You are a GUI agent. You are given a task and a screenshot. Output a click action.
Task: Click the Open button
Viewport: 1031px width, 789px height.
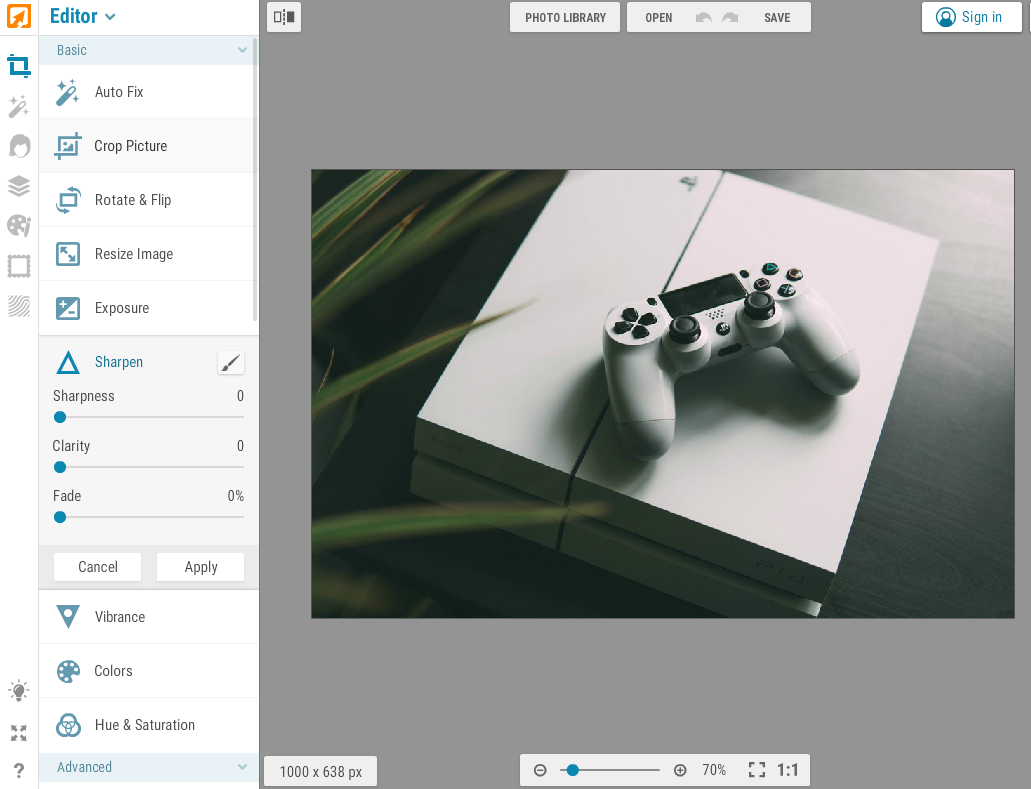click(658, 18)
